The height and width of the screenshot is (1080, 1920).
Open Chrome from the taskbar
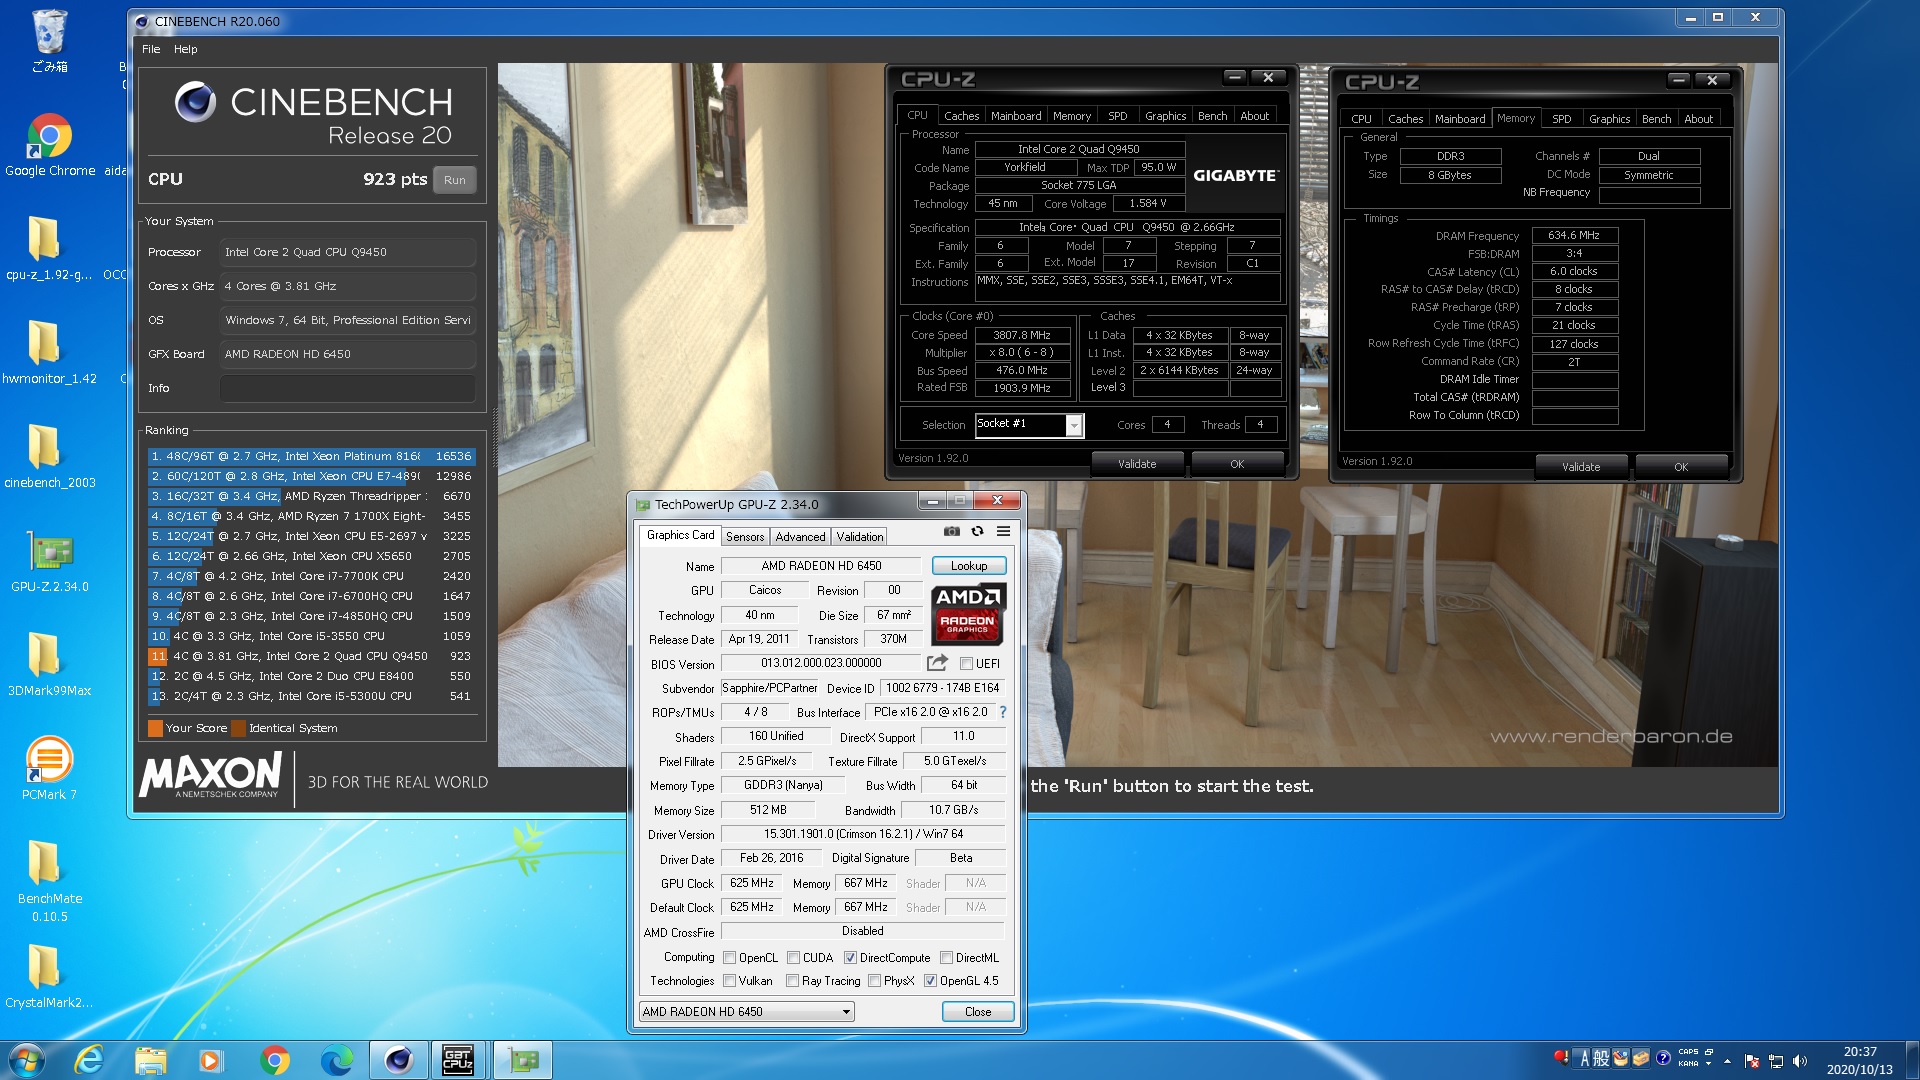[274, 1060]
